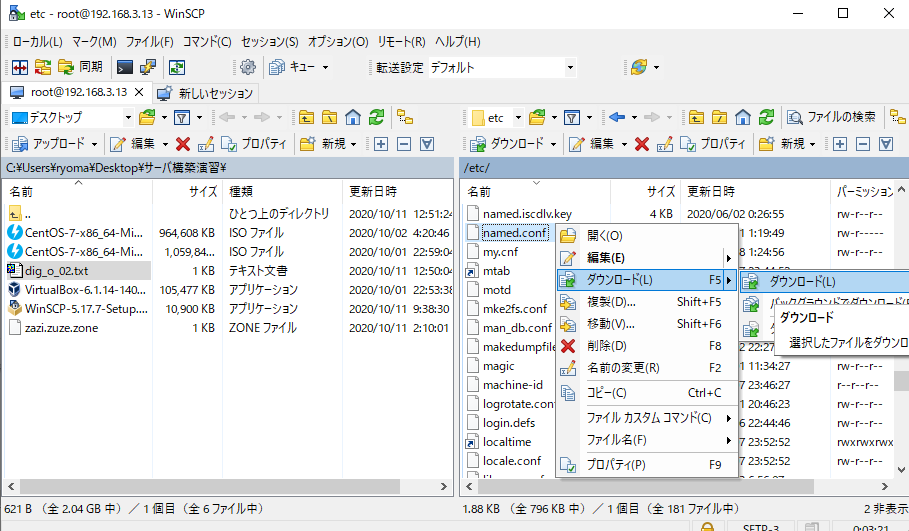Click the keep remote directory up to date icon

[x=177, y=67]
